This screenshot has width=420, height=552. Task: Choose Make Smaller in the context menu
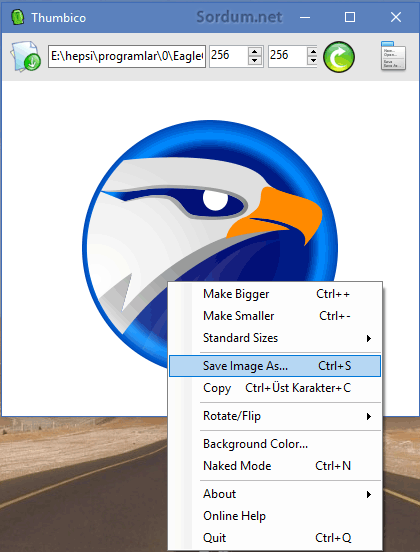click(x=275, y=316)
